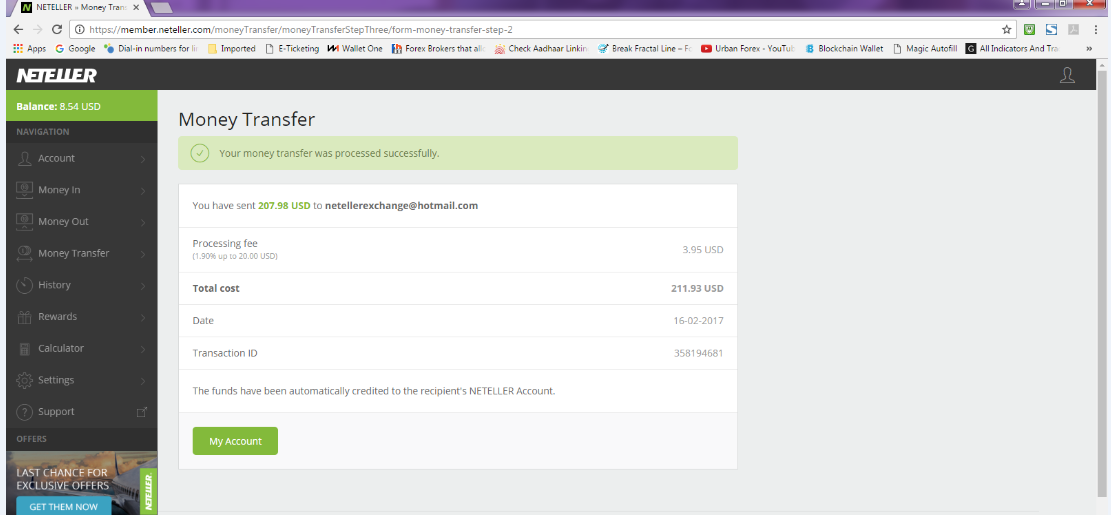Go back with browser back arrow
The image size is (1111, 515).
[18, 30]
